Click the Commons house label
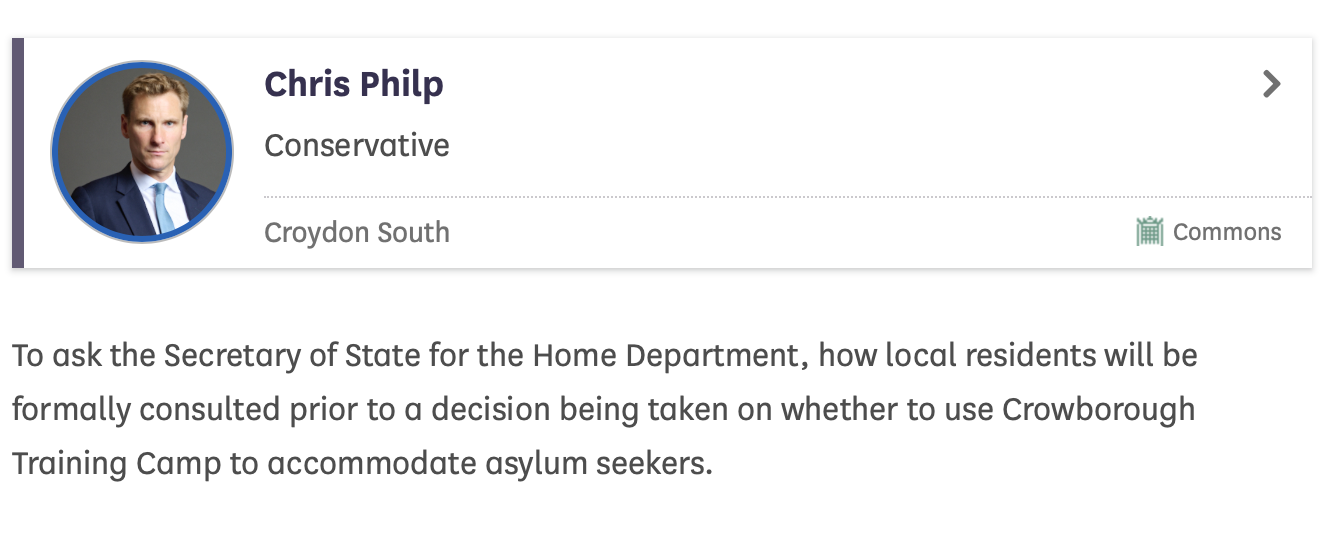The height and width of the screenshot is (538, 1336). 1226,232
